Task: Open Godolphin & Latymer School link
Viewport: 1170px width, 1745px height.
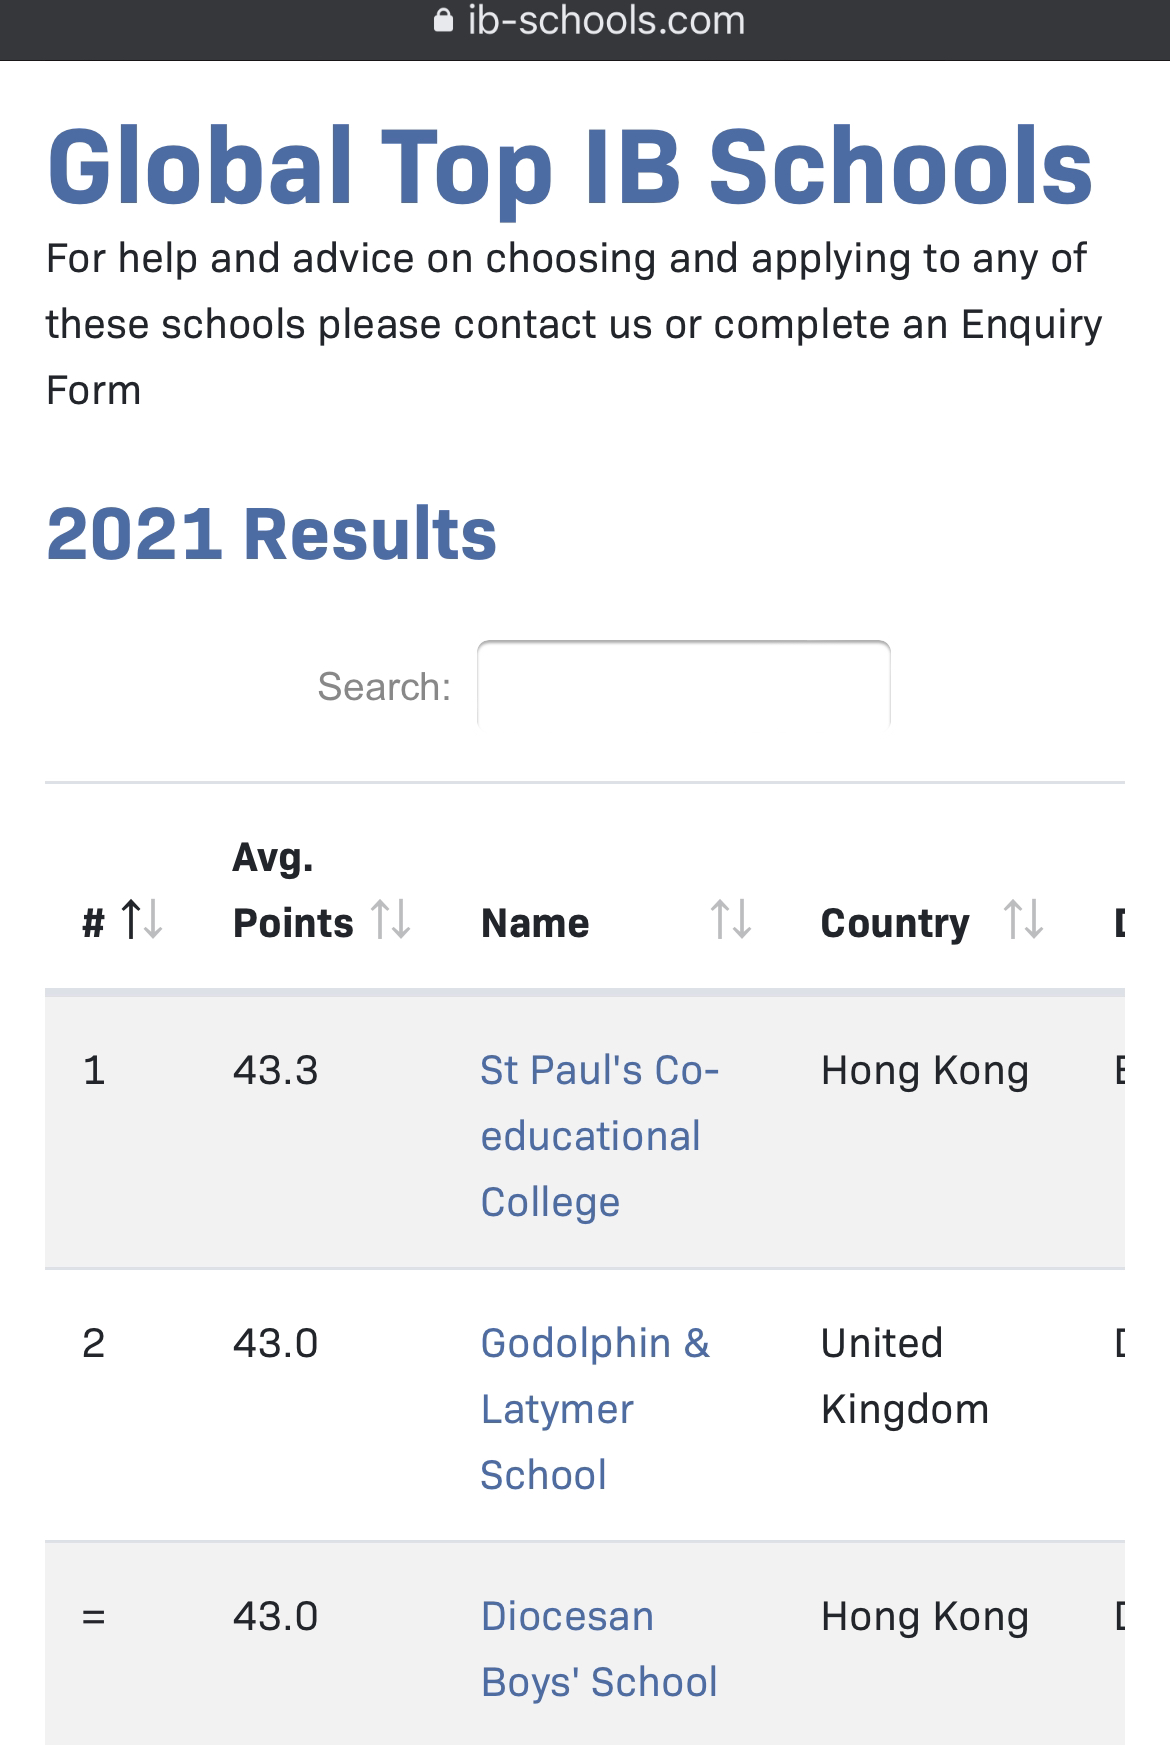Action: pos(595,1409)
